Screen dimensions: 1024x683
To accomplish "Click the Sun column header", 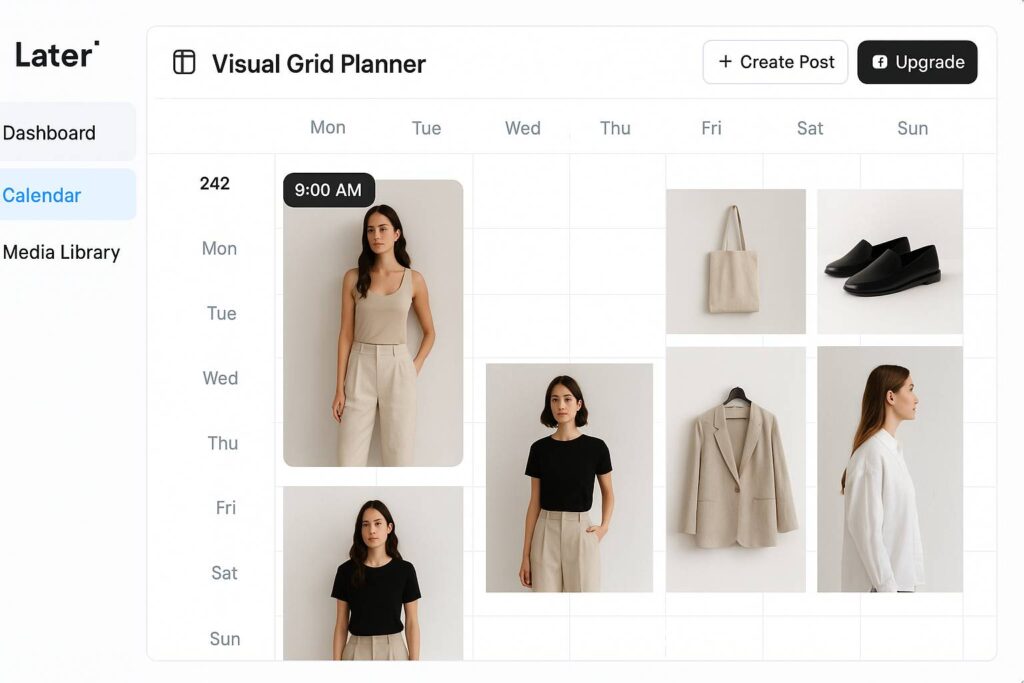I will 912,128.
